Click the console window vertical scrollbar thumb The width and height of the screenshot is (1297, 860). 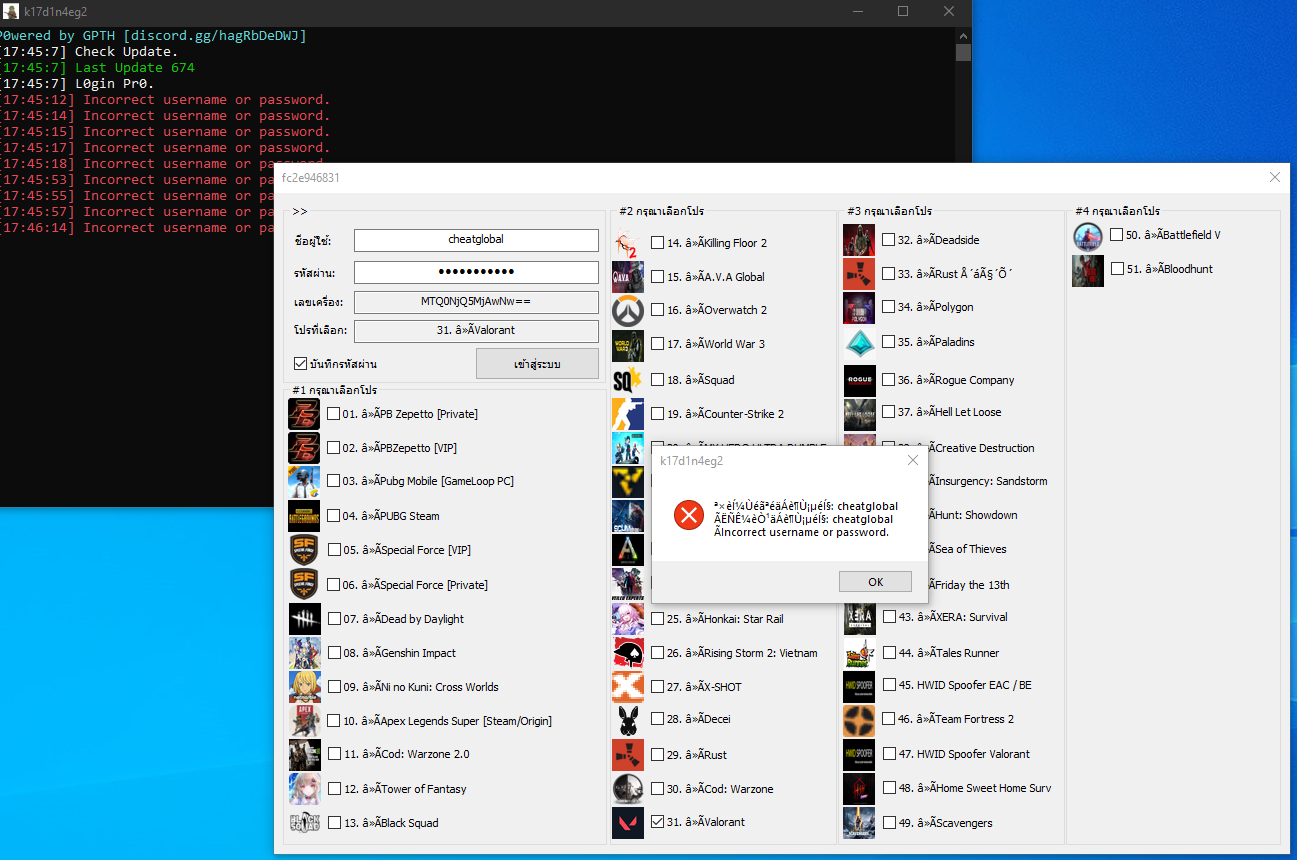click(x=963, y=52)
